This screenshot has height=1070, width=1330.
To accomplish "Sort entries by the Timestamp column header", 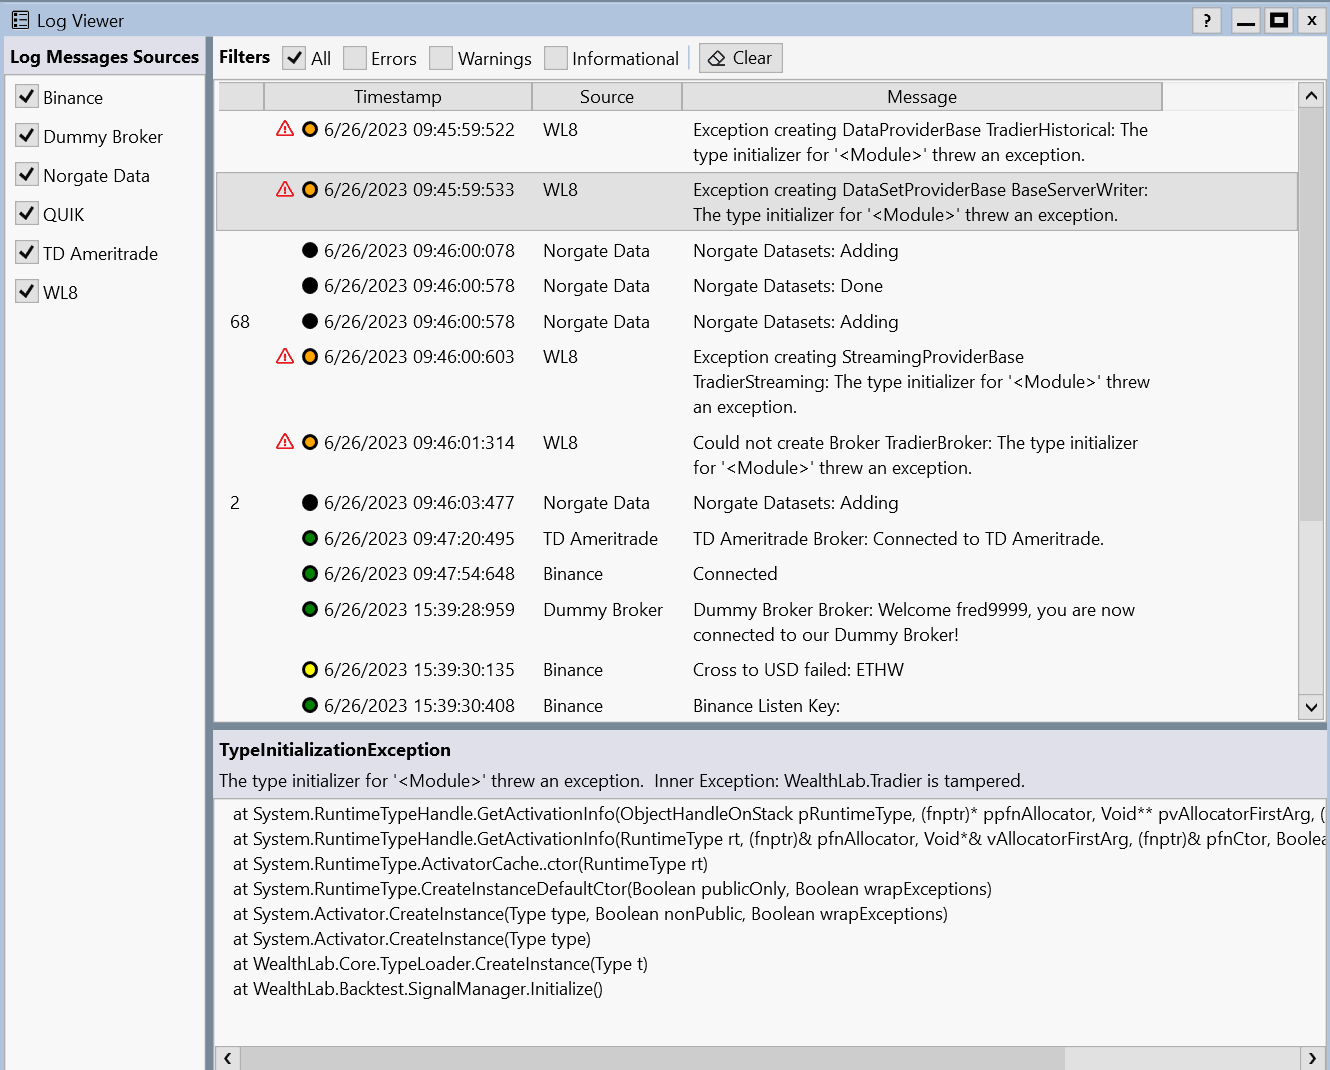I will pyautogui.click(x=398, y=96).
